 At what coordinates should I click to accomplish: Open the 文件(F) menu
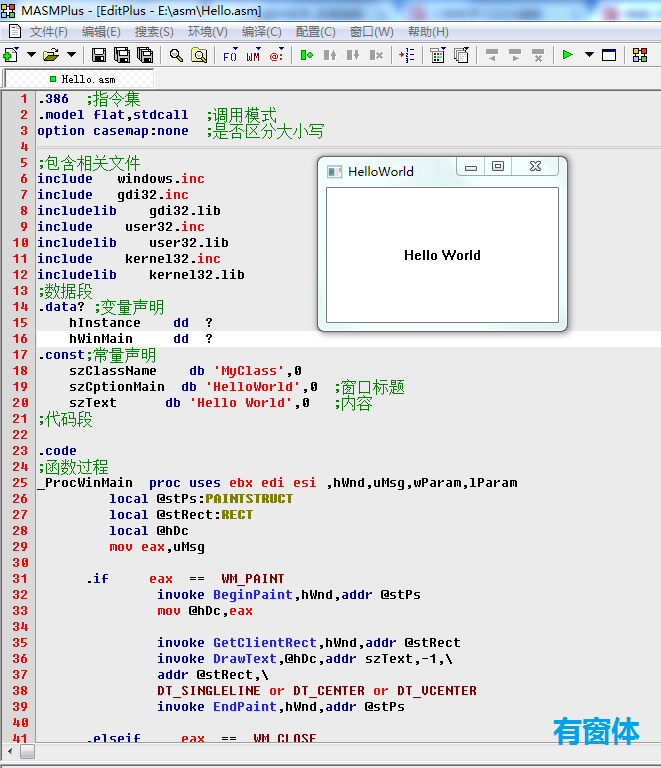pos(48,32)
